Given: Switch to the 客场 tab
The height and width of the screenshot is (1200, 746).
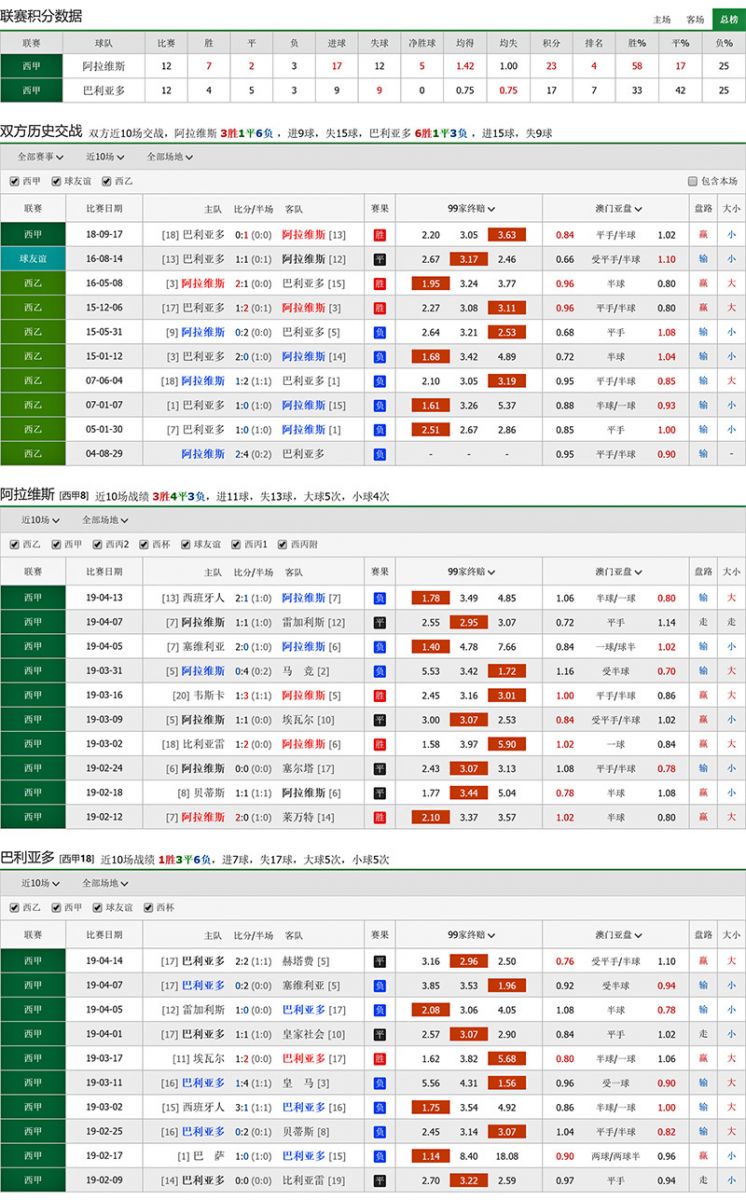Looking at the screenshot, I should [x=695, y=19].
